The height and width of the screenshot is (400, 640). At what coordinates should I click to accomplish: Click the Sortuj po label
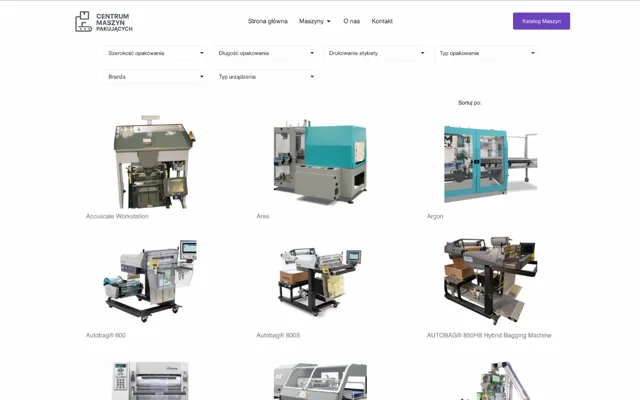pos(469,103)
